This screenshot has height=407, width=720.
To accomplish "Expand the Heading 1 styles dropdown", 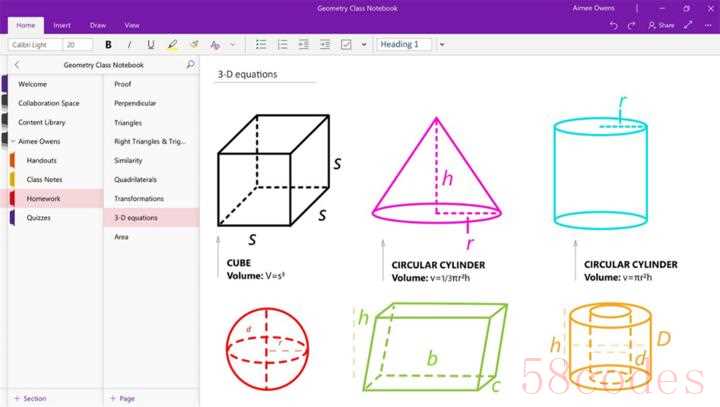I will point(441,45).
